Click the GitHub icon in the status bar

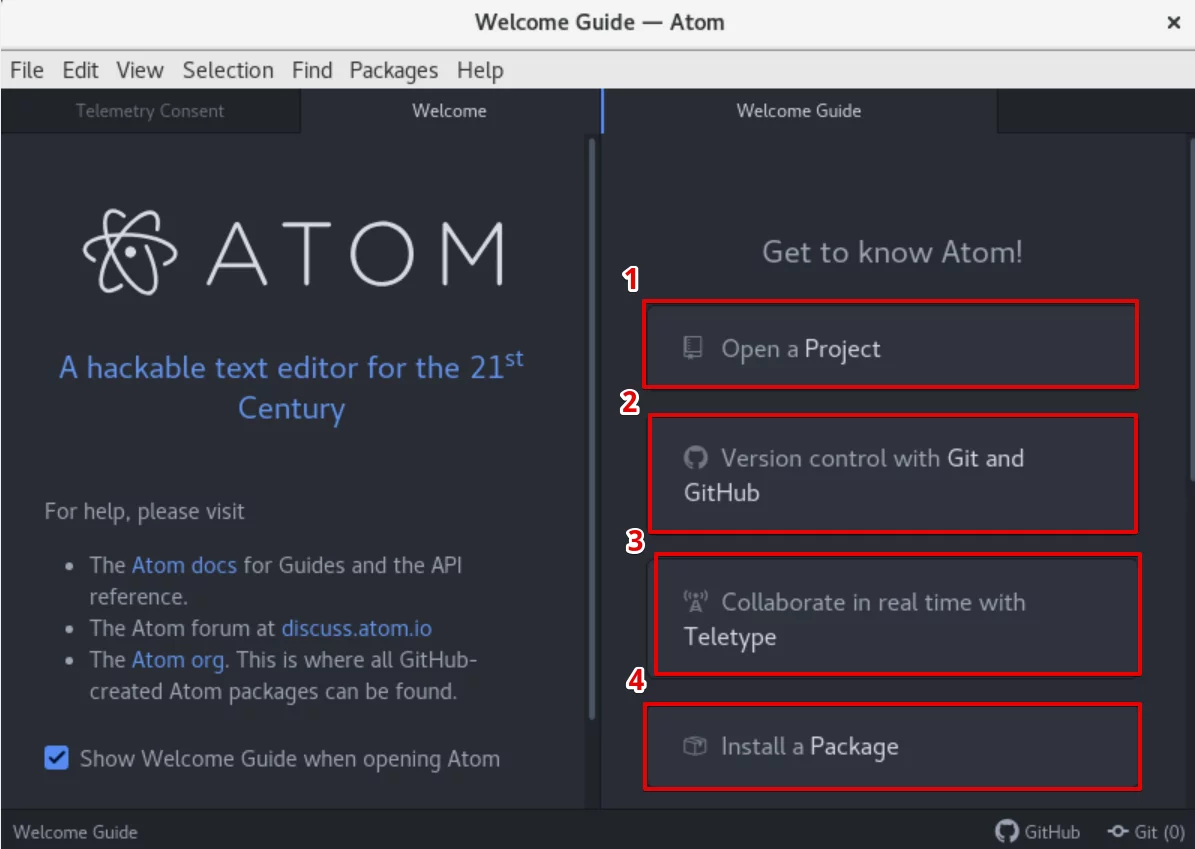(1007, 831)
